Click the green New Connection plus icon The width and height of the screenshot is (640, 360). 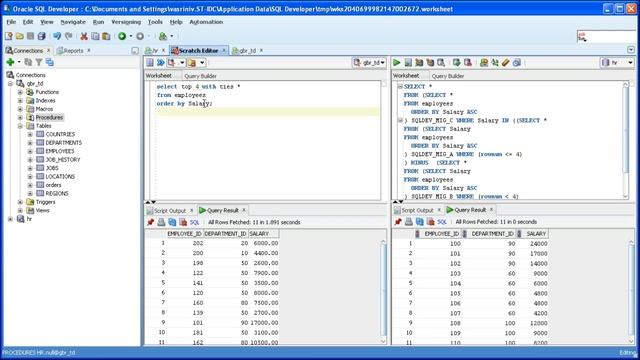(x=10, y=62)
